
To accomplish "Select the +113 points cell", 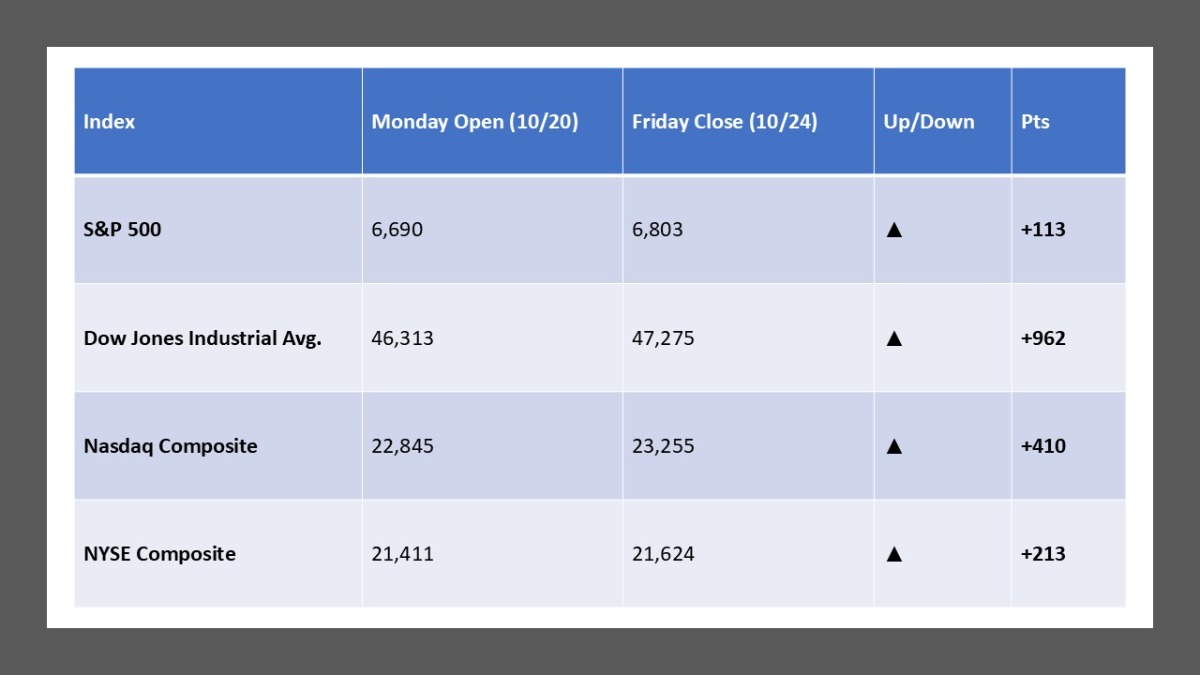I will click(x=1043, y=230).
